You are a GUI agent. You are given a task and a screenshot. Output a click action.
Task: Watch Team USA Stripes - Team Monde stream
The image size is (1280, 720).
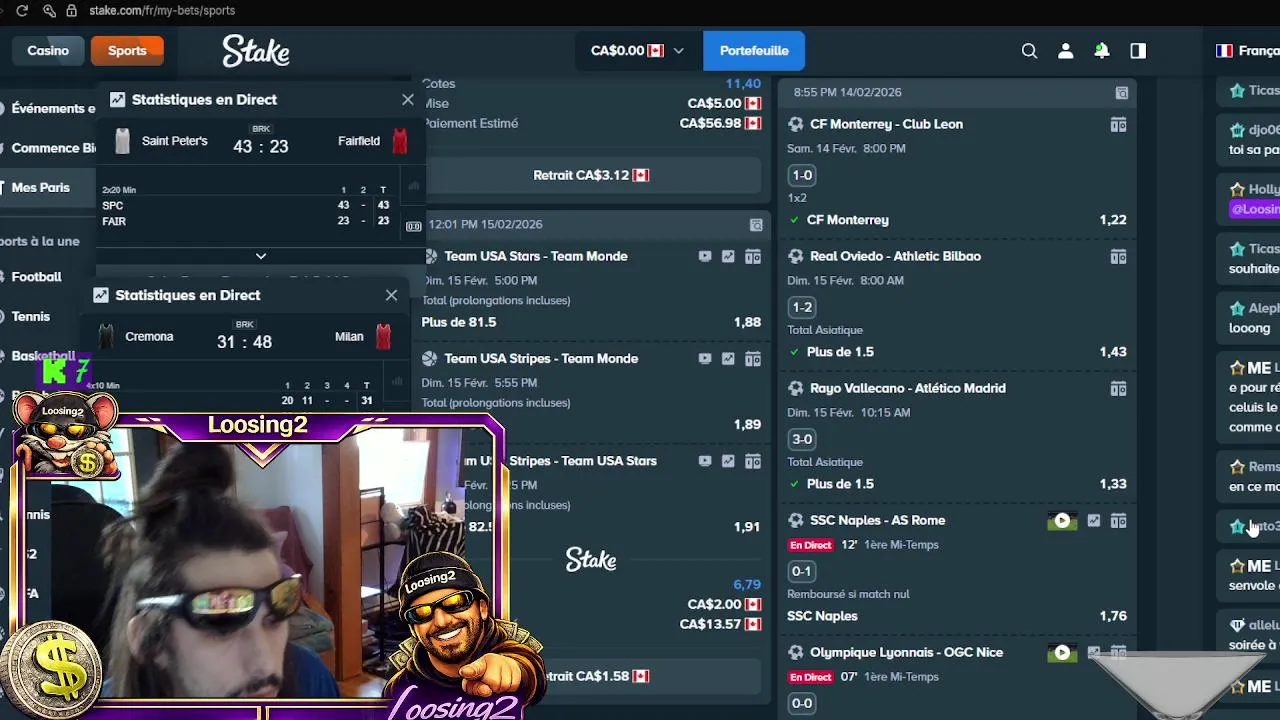click(x=705, y=359)
